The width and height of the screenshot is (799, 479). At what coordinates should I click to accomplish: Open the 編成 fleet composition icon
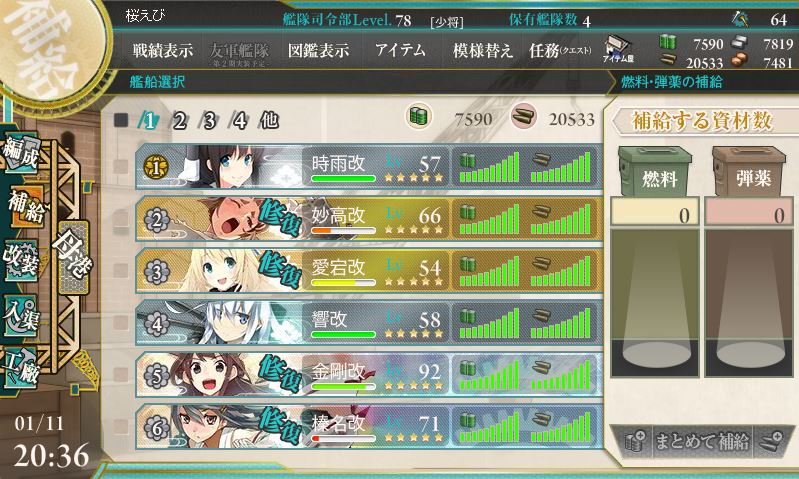pyautogui.click(x=20, y=153)
